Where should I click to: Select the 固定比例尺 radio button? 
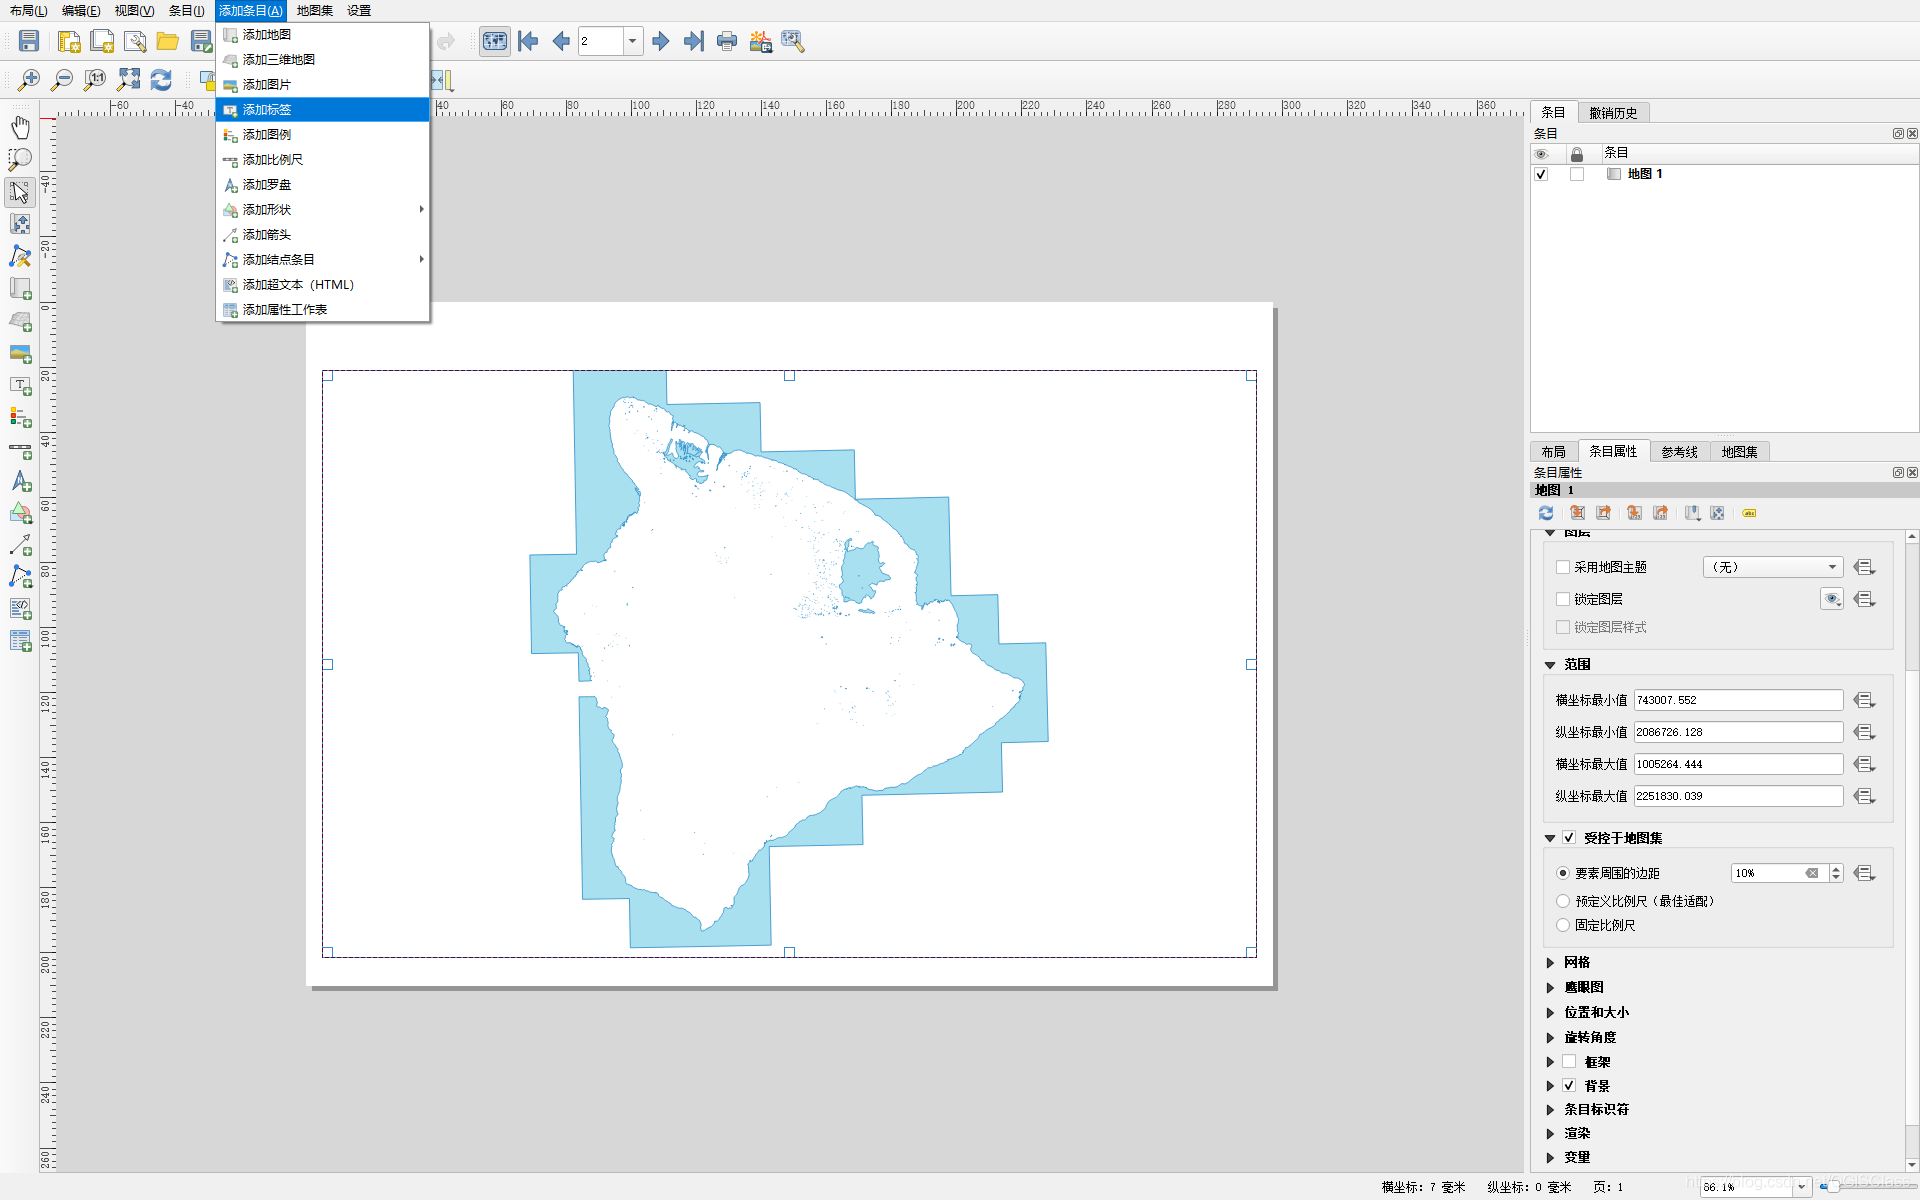(x=1563, y=925)
